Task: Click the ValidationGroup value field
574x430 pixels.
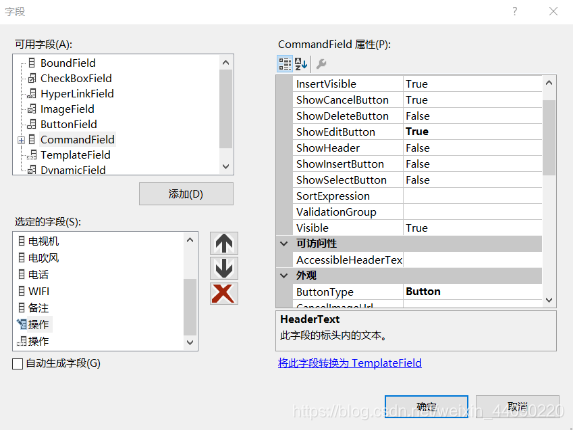Action: coord(472,212)
